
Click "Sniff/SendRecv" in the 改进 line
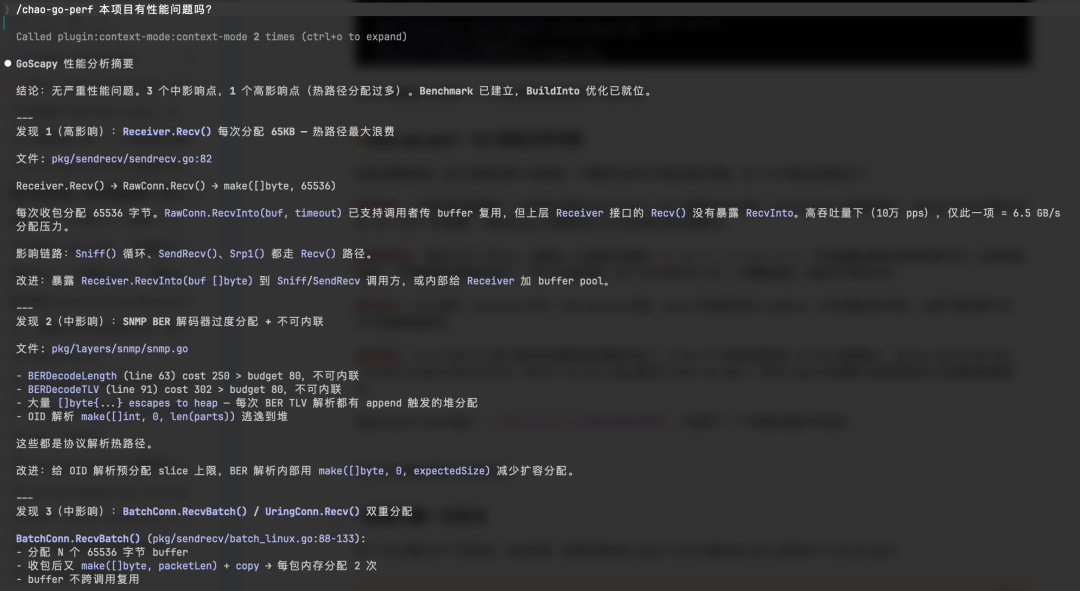coord(318,281)
